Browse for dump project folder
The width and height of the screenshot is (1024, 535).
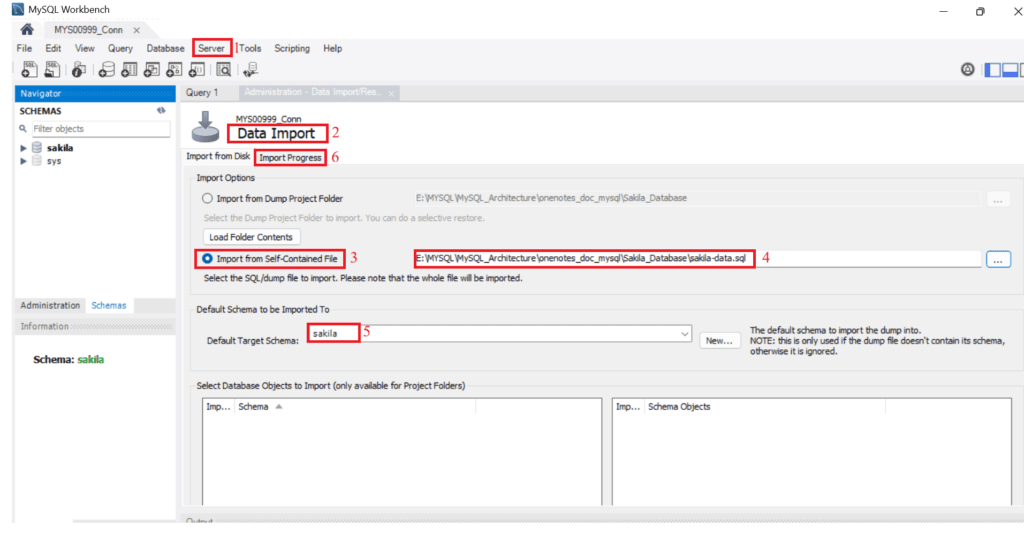click(x=997, y=199)
